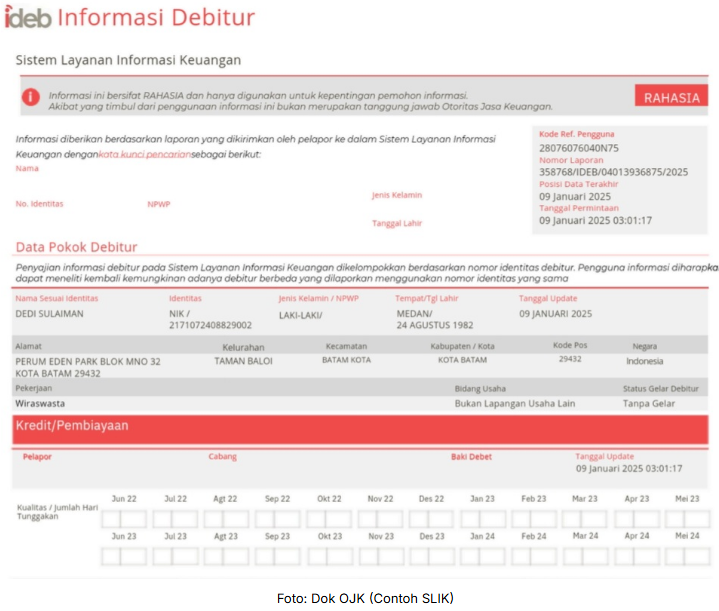719x611 pixels.
Task: Click the box under Jan 24
Action: (x=482, y=556)
